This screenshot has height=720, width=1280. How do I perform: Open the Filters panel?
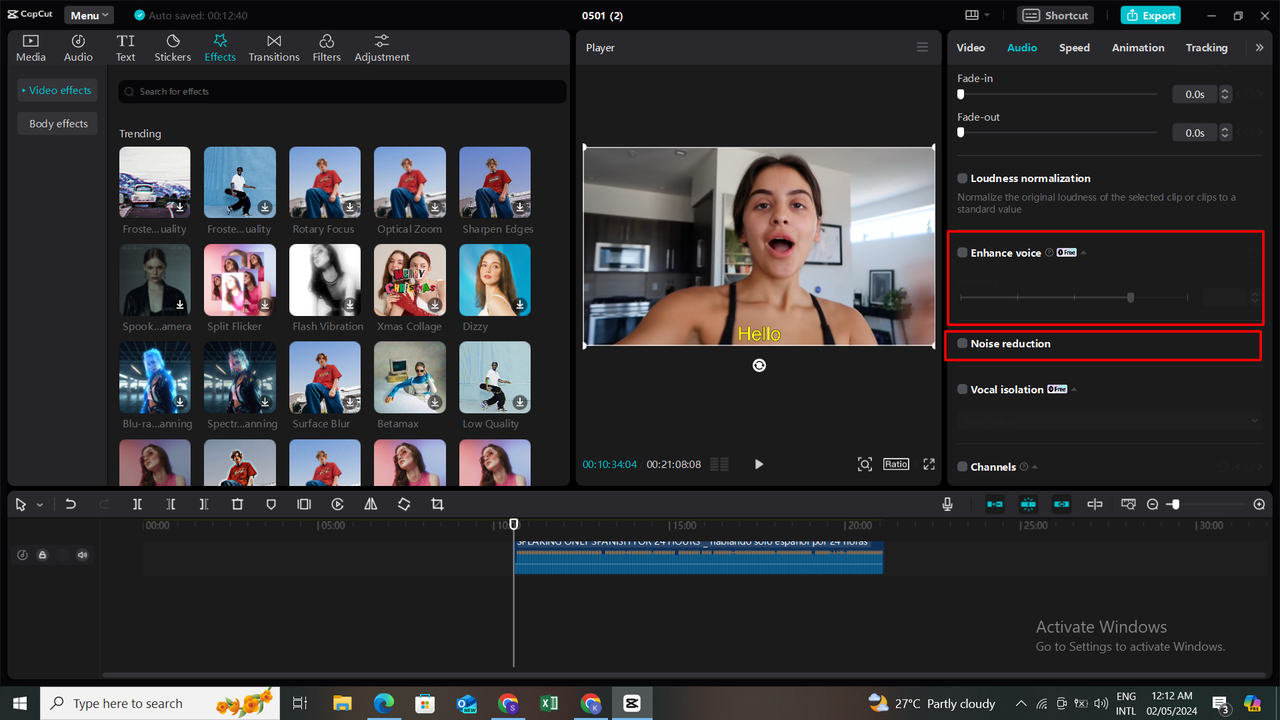[x=326, y=46]
